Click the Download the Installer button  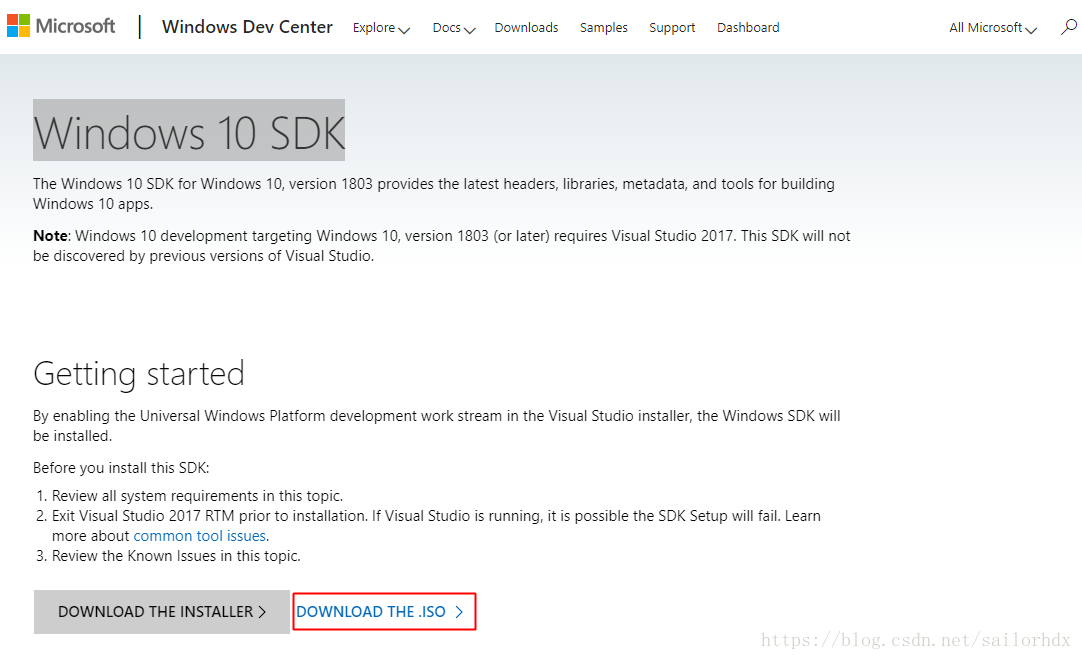pyautogui.click(x=161, y=612)
